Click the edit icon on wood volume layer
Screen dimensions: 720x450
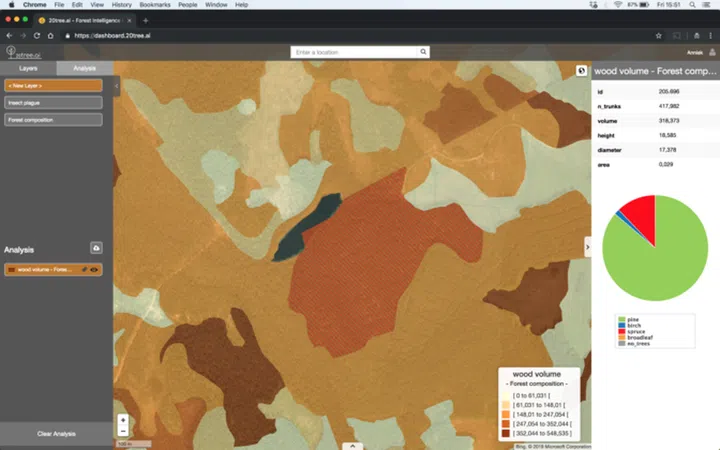click(x=84, y=270)
